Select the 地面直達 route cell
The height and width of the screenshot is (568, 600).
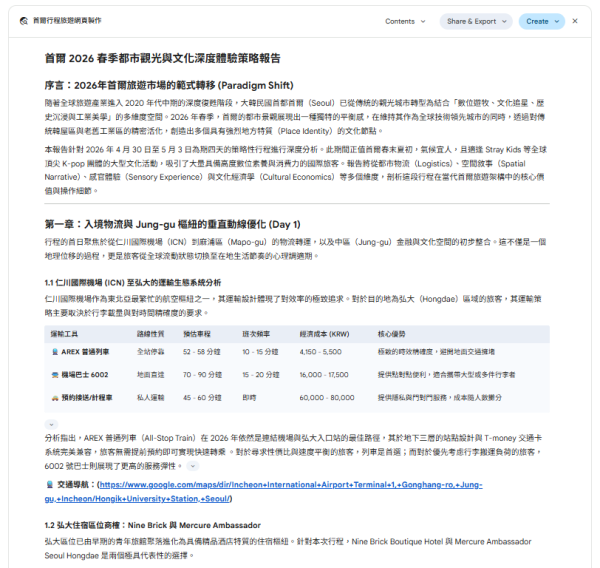coord(150,375)
